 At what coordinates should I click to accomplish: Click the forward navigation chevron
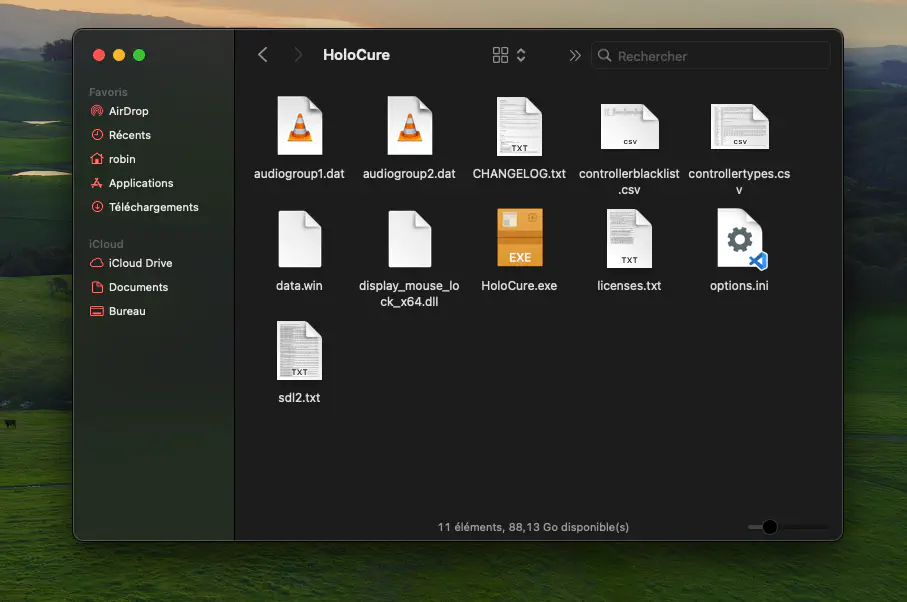point(297,55)
